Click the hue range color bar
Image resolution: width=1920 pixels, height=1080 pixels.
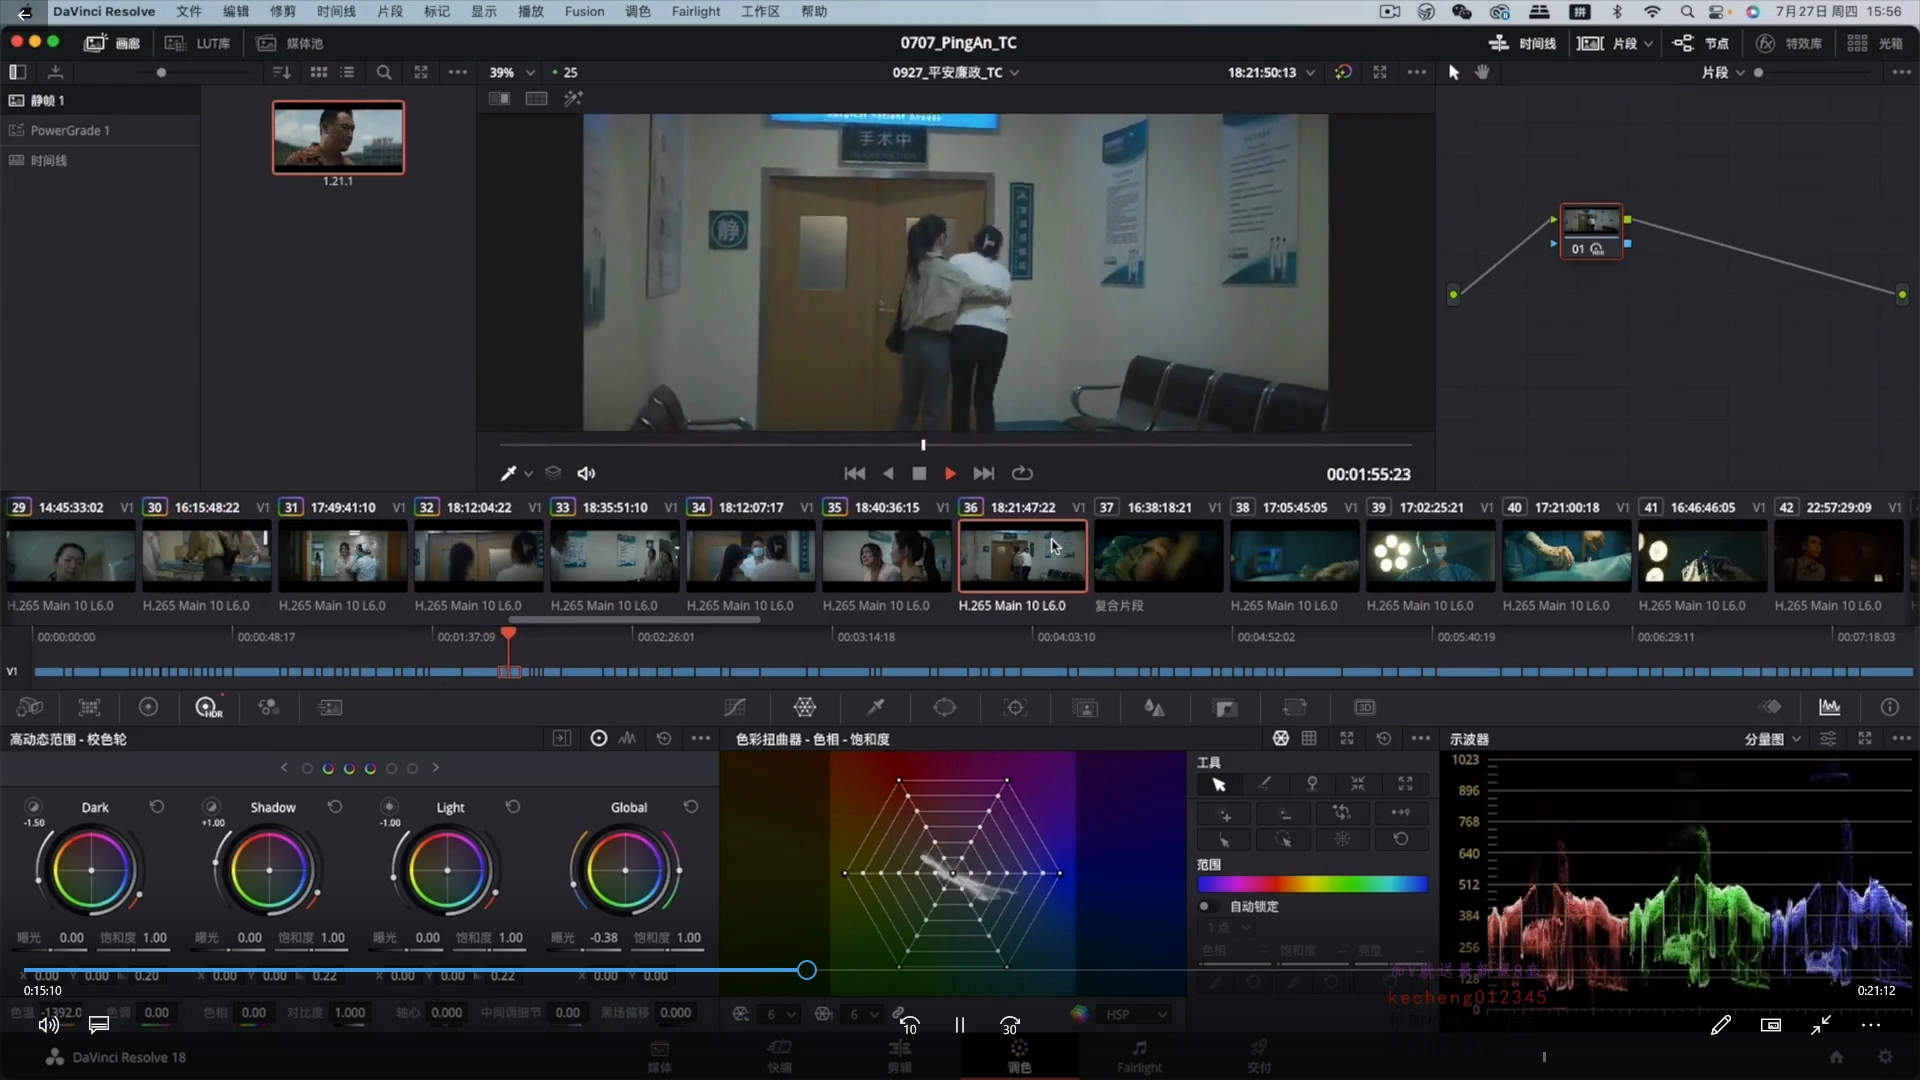pyautogui.click(x=1312, y=884)
